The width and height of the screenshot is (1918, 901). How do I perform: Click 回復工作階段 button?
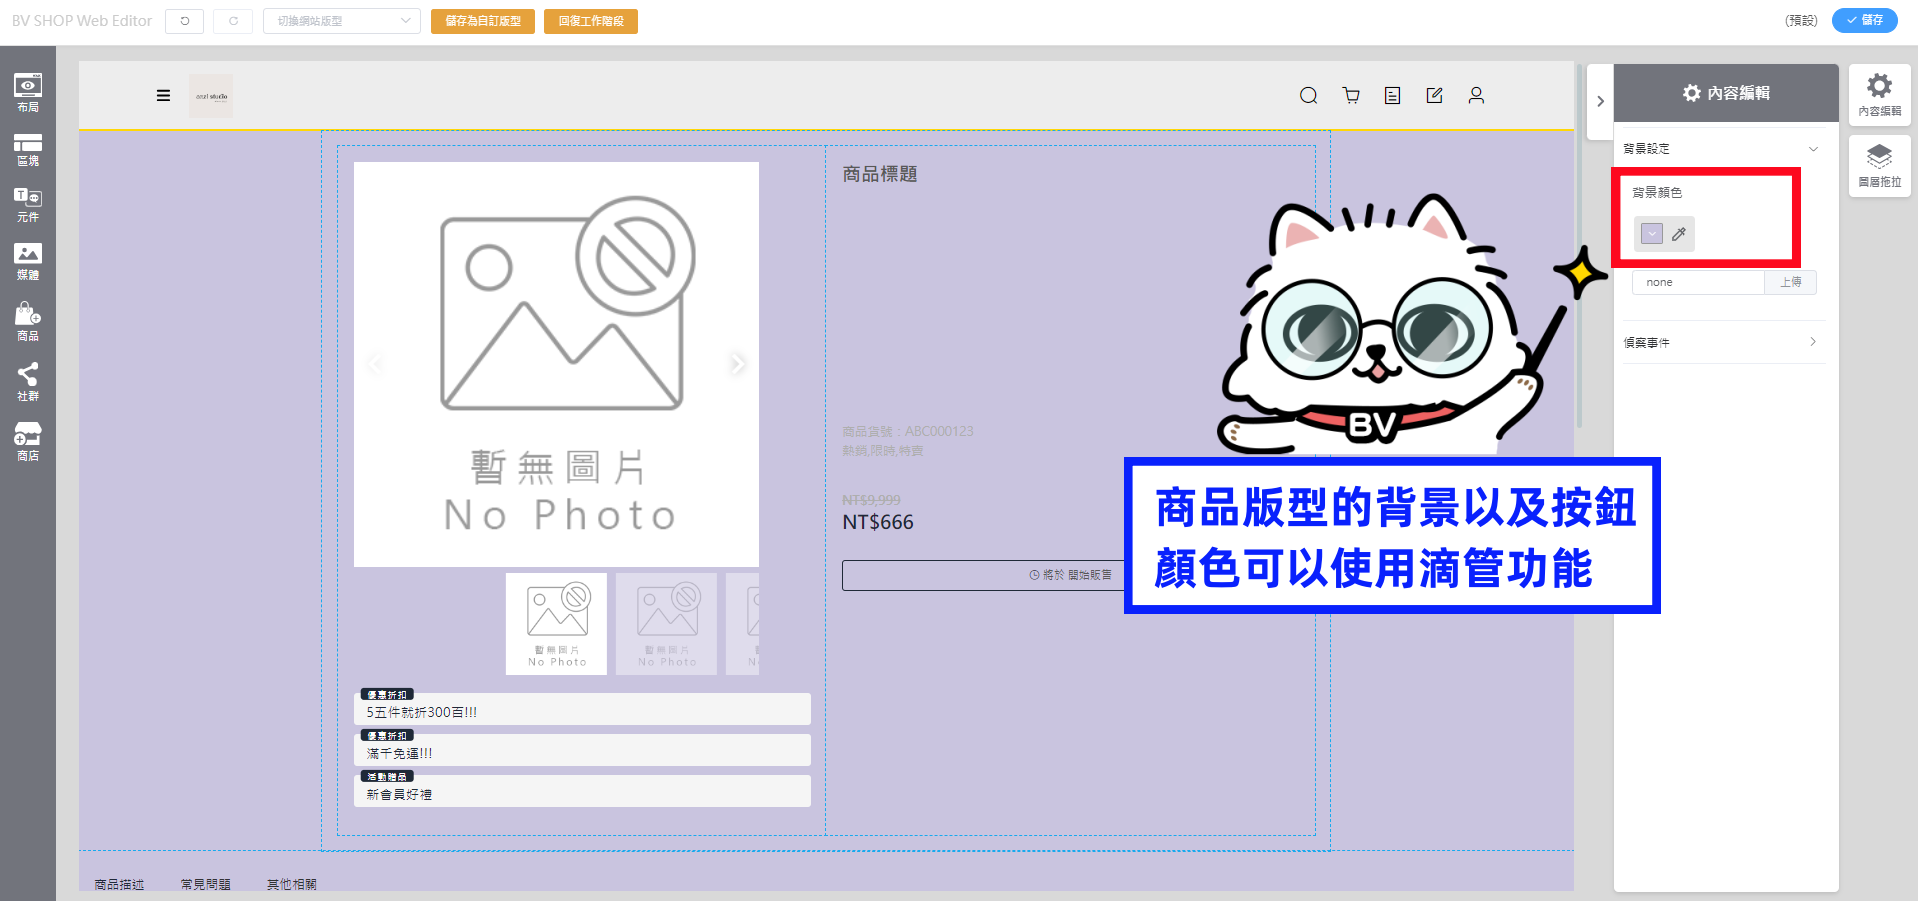[x=591, y=21]
